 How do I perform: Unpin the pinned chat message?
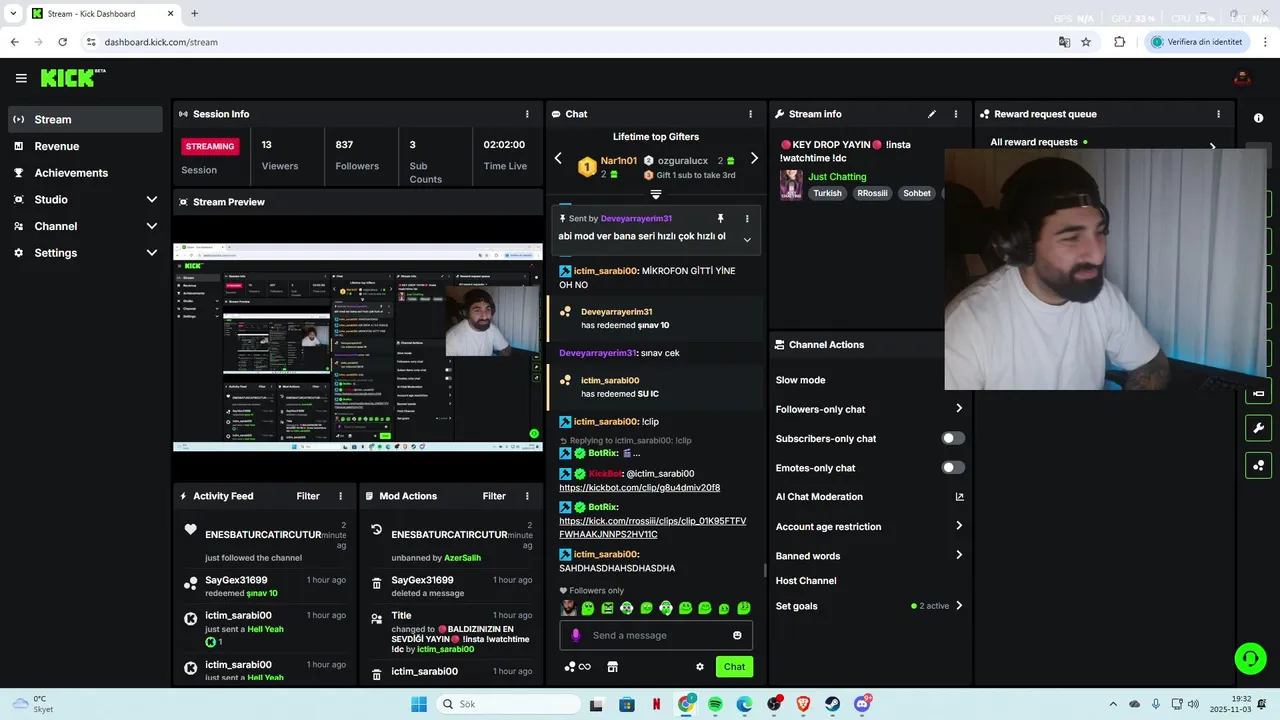click(x=720, y=218)
